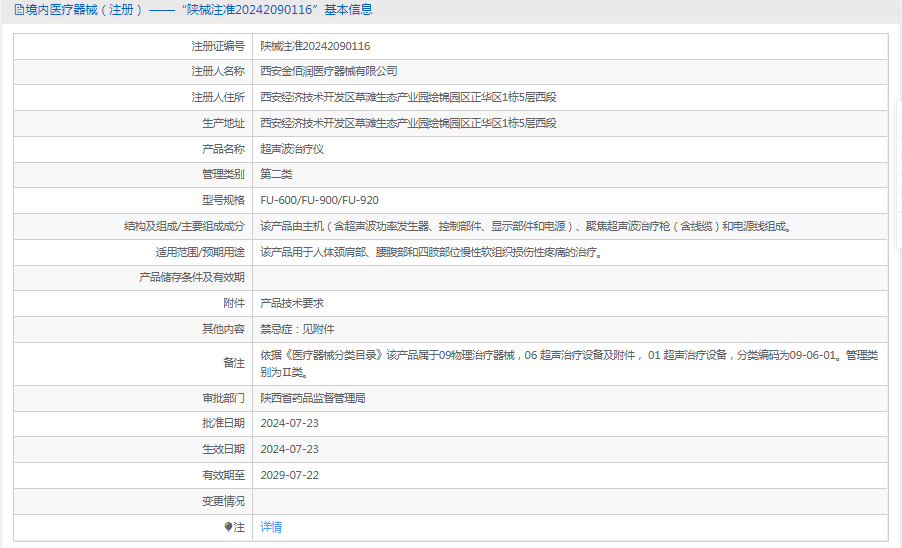Click the 管理类别 label

(x=223, y=174)
